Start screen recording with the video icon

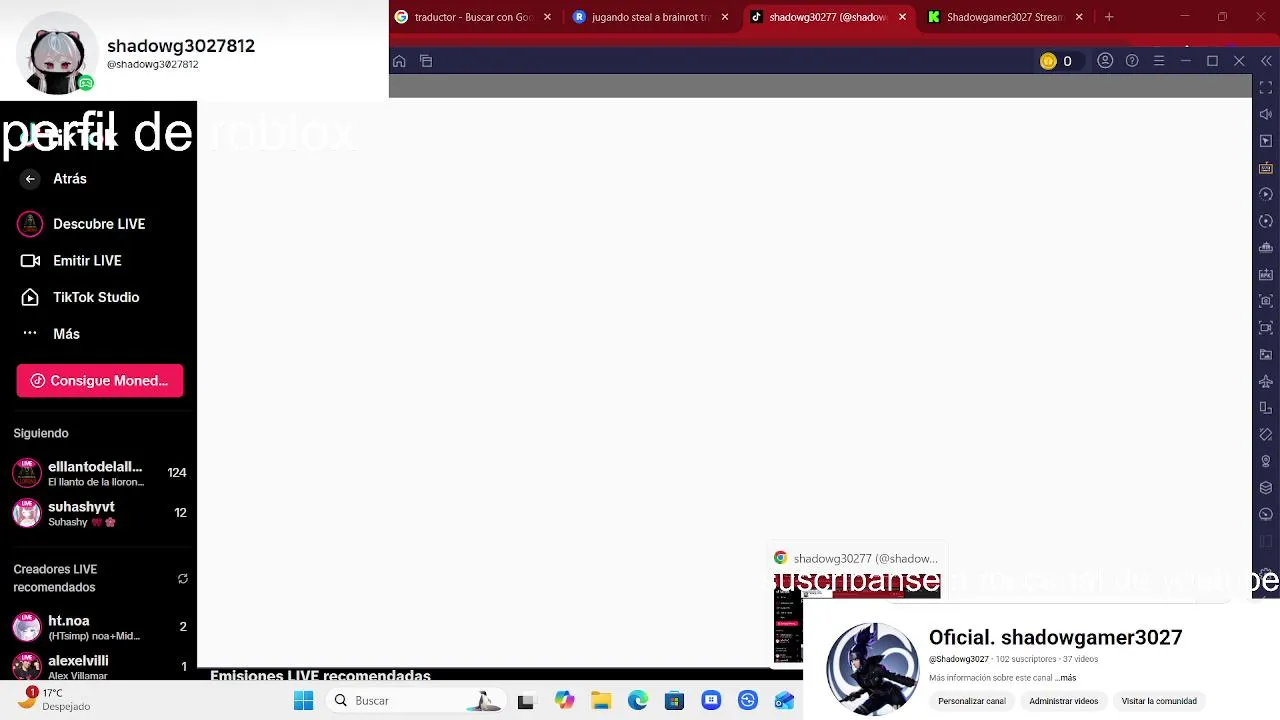[x=1266, y=328]
